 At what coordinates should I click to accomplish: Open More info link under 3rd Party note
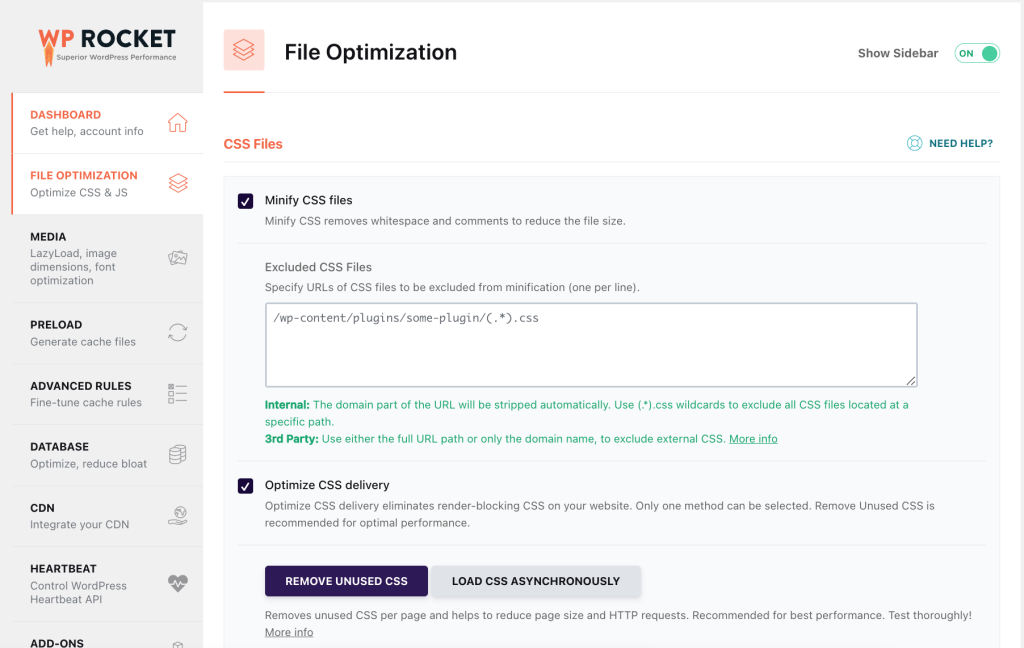pos(752,439)
